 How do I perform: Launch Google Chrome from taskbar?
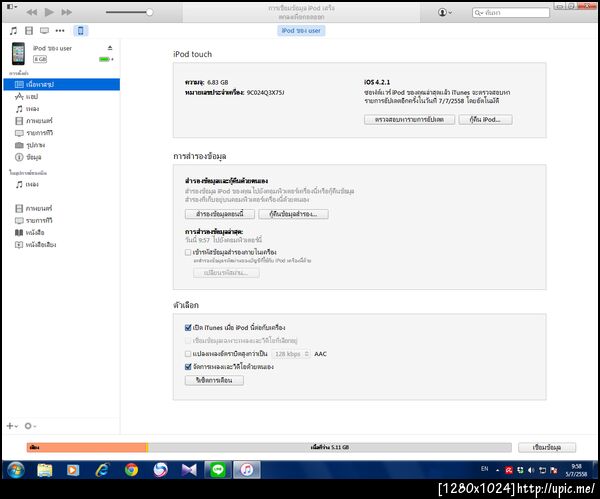pyautogui.click(x=131, y=470)
